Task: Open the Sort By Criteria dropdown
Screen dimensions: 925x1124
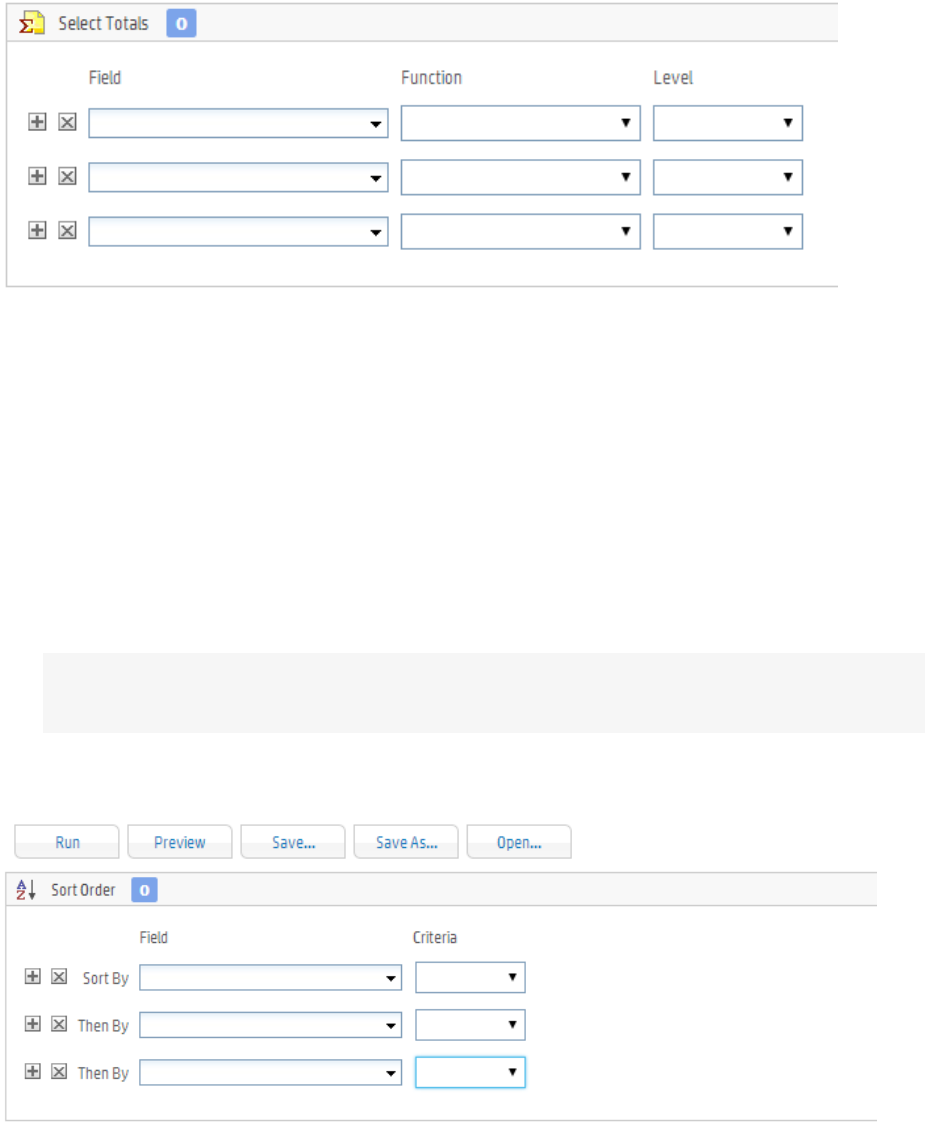Action: (x=470, y=977)
